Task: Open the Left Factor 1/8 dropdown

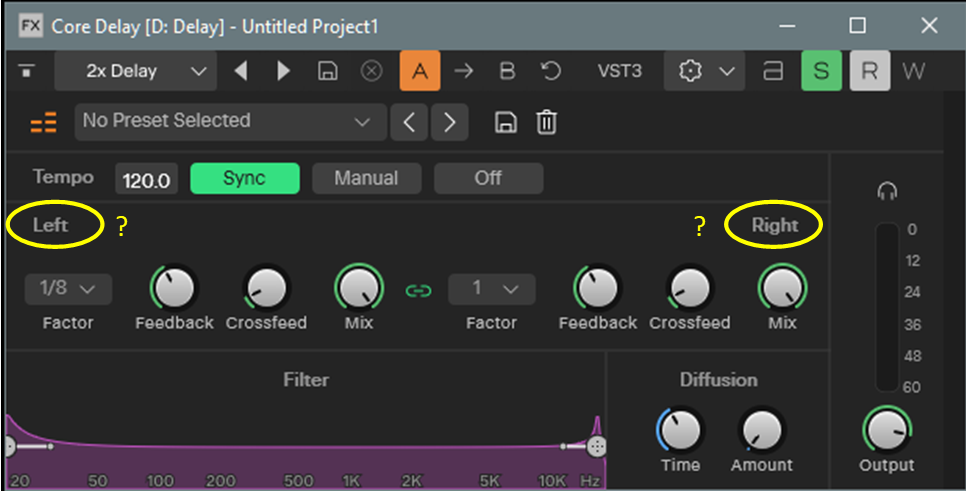Action: point(68,289)
